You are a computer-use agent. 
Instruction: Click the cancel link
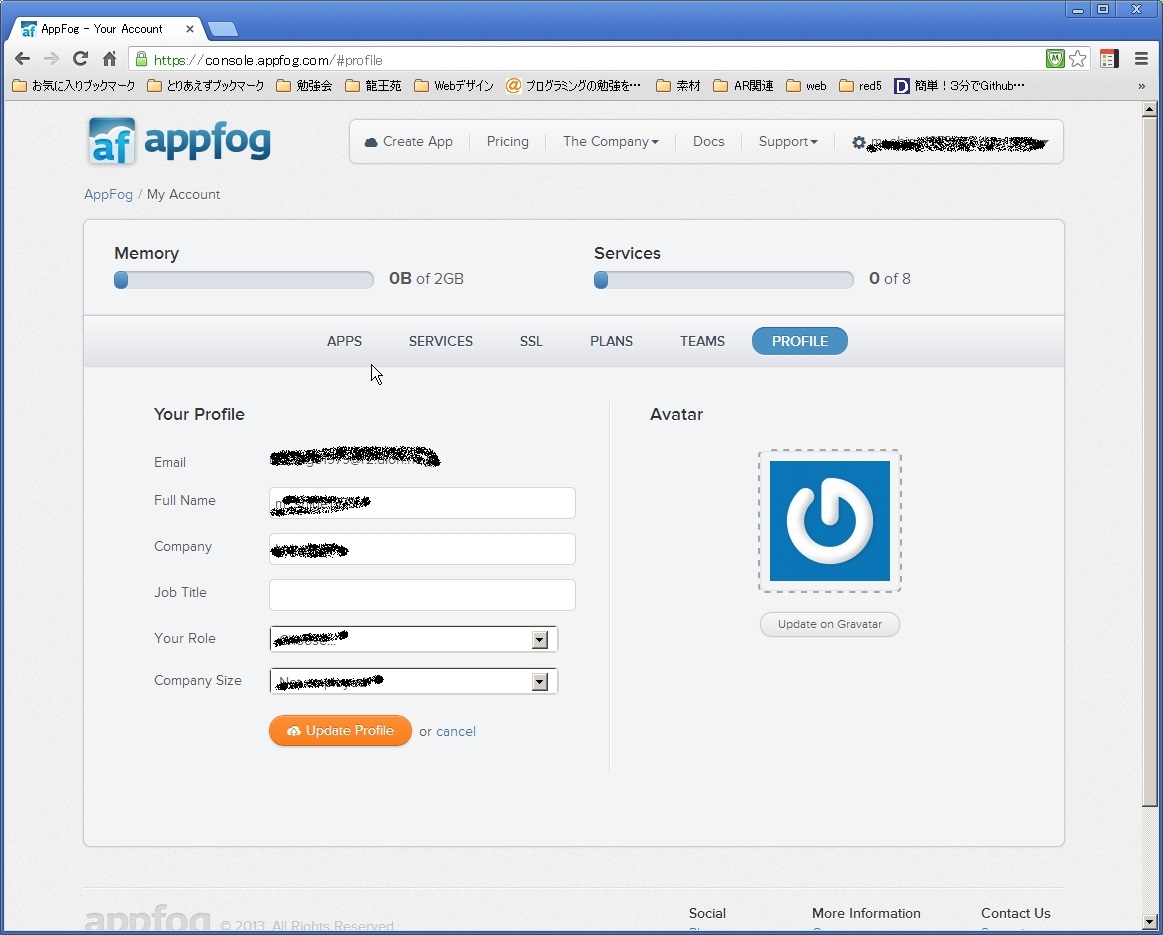click(x=455, y=732)
